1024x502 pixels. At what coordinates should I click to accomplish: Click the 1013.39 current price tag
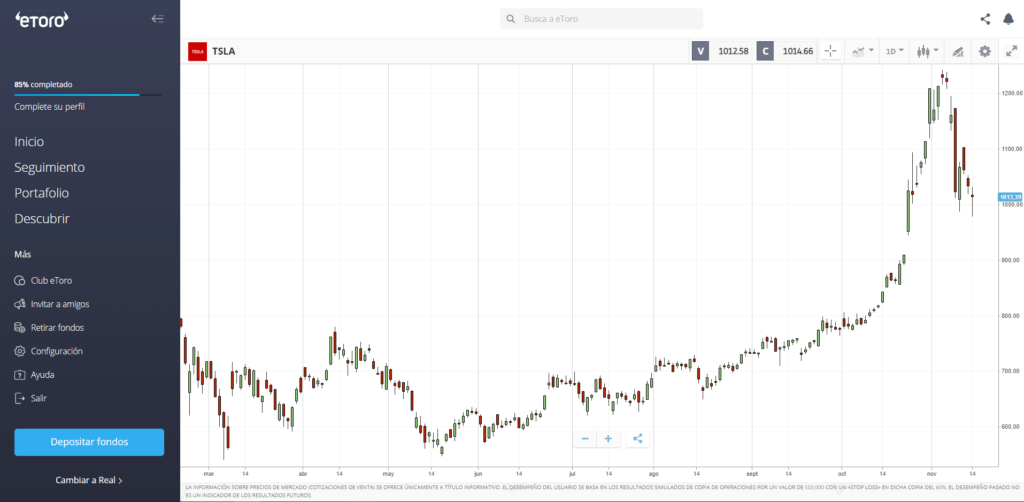1010,196
